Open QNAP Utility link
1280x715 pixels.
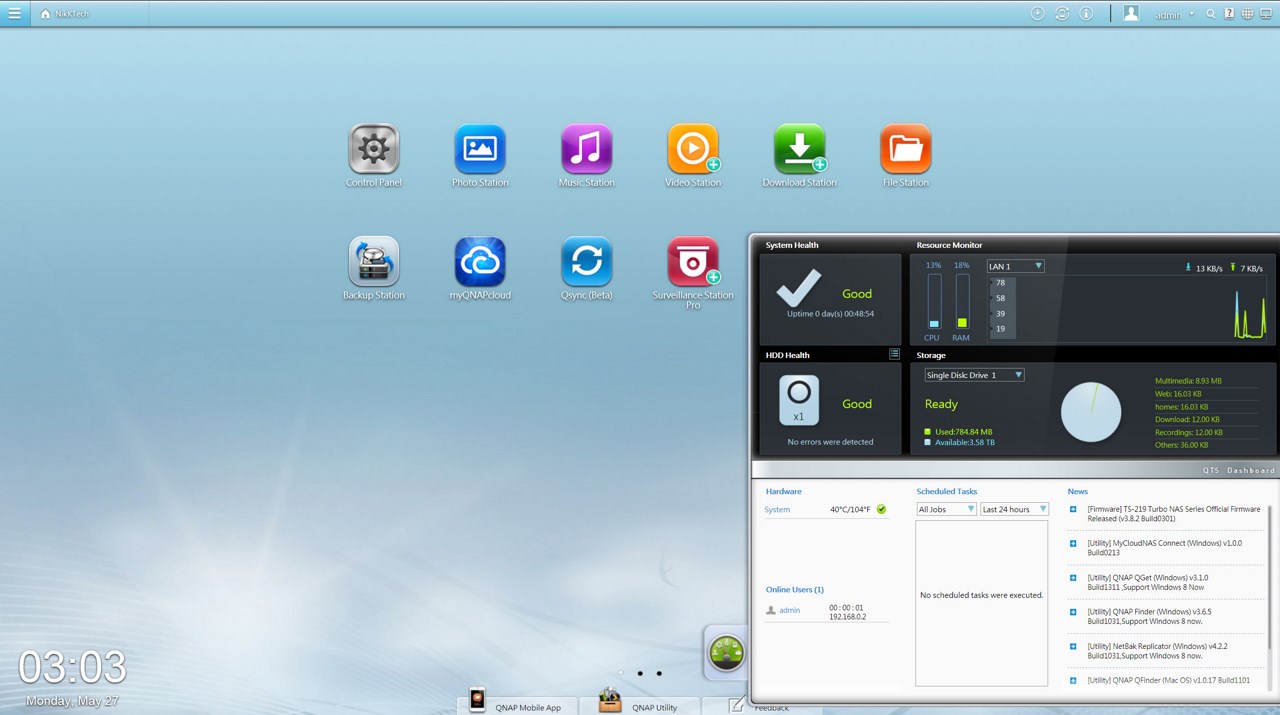[x=654, y=707]
